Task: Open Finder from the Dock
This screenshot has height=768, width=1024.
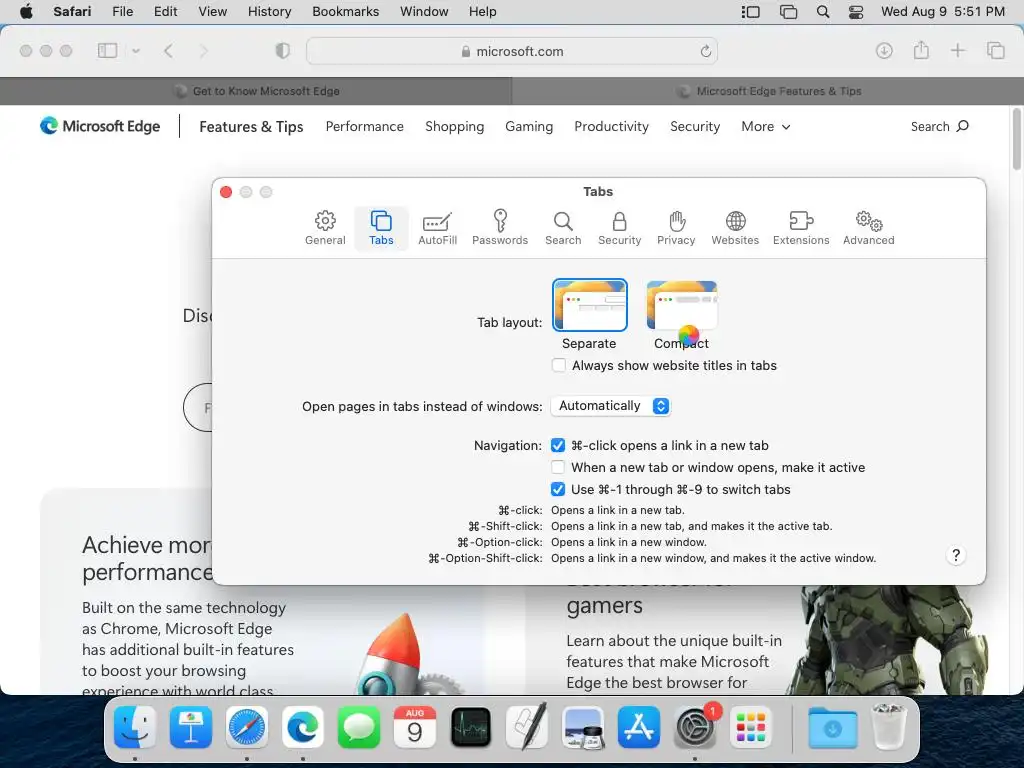Action: tap(135, 727)
